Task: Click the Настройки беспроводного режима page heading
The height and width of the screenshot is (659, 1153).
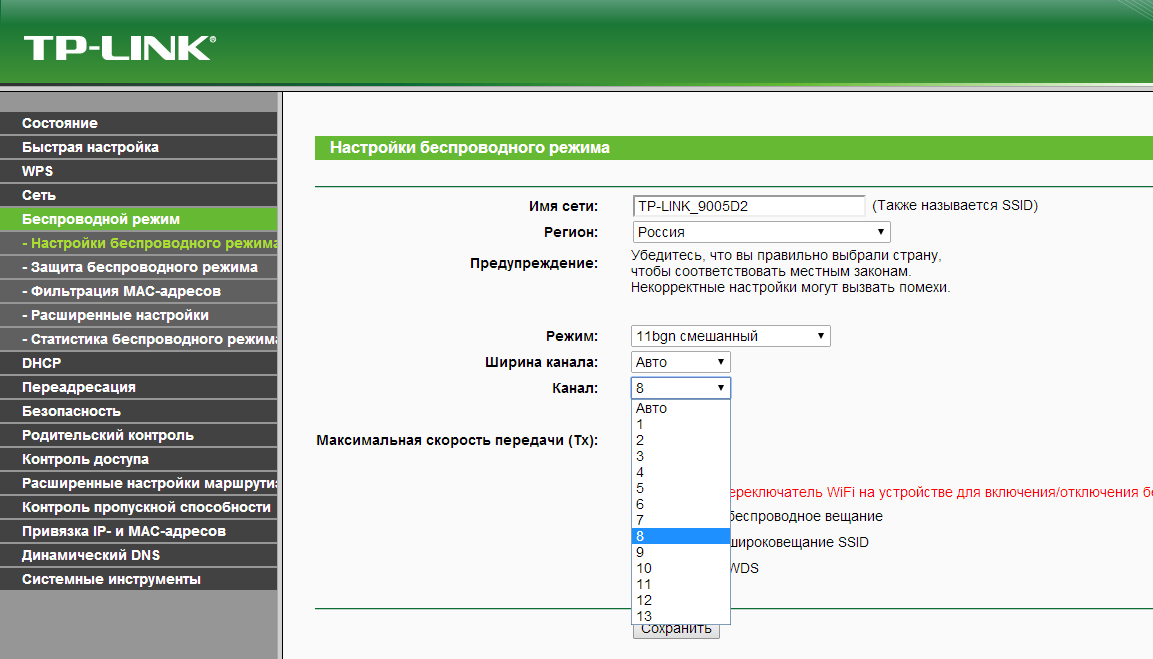Action: pos(470,148)
